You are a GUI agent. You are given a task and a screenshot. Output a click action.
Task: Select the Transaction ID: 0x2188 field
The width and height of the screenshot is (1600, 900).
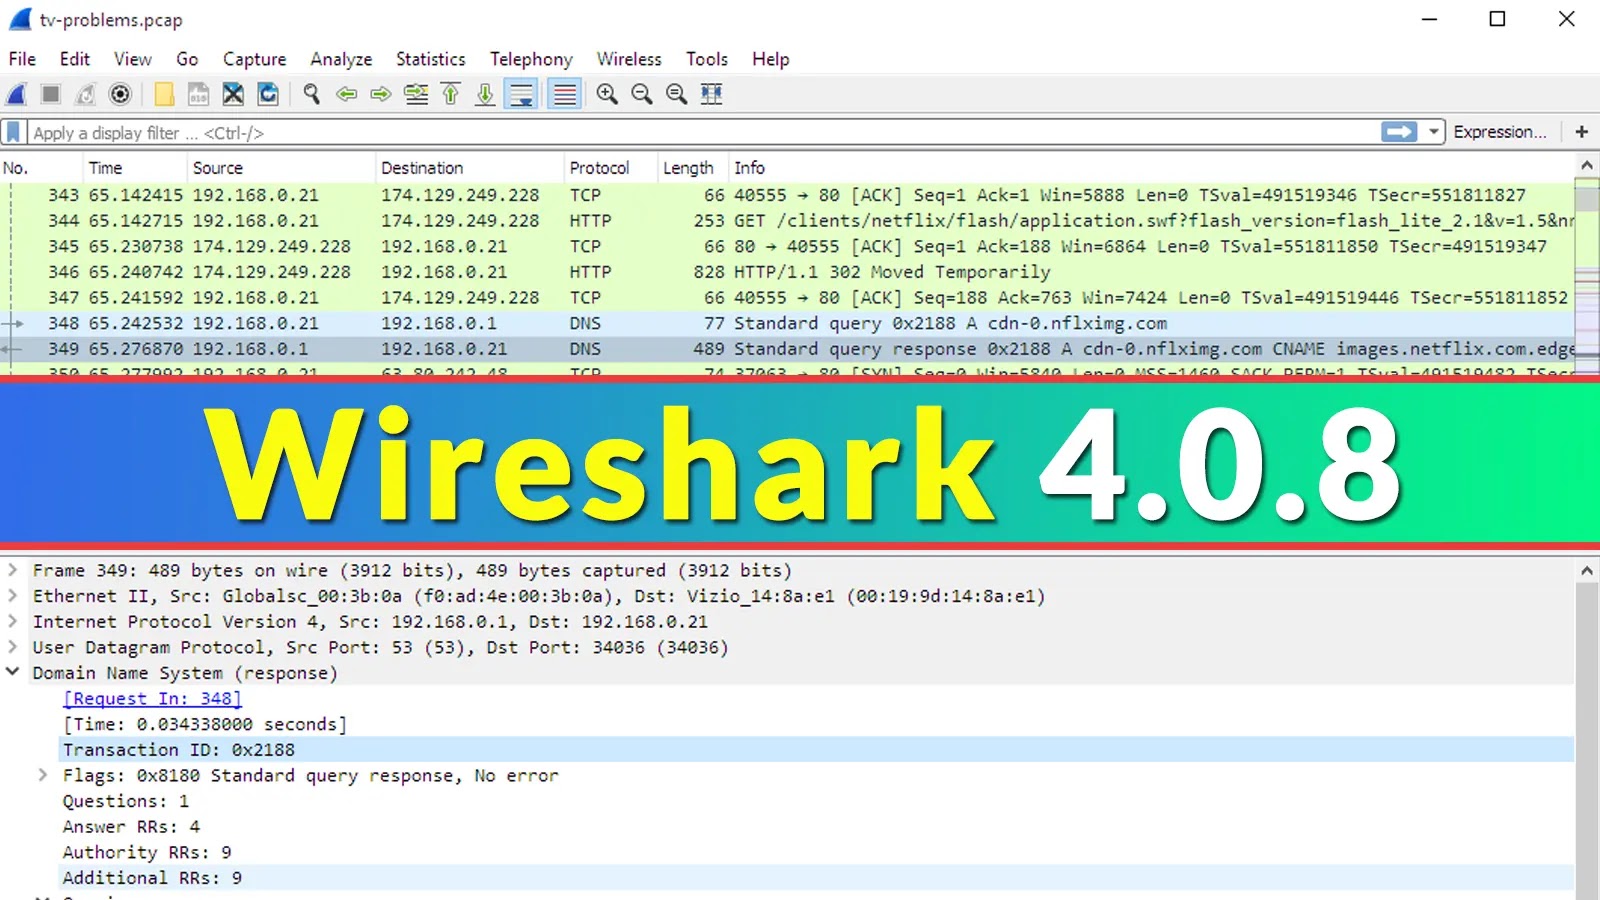click(816, 749)
